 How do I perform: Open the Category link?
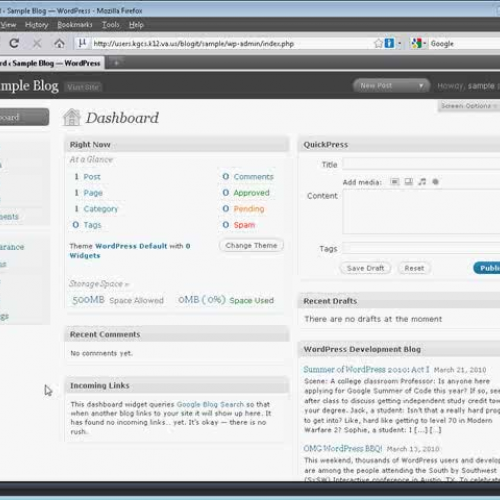(x=101, y=209)
